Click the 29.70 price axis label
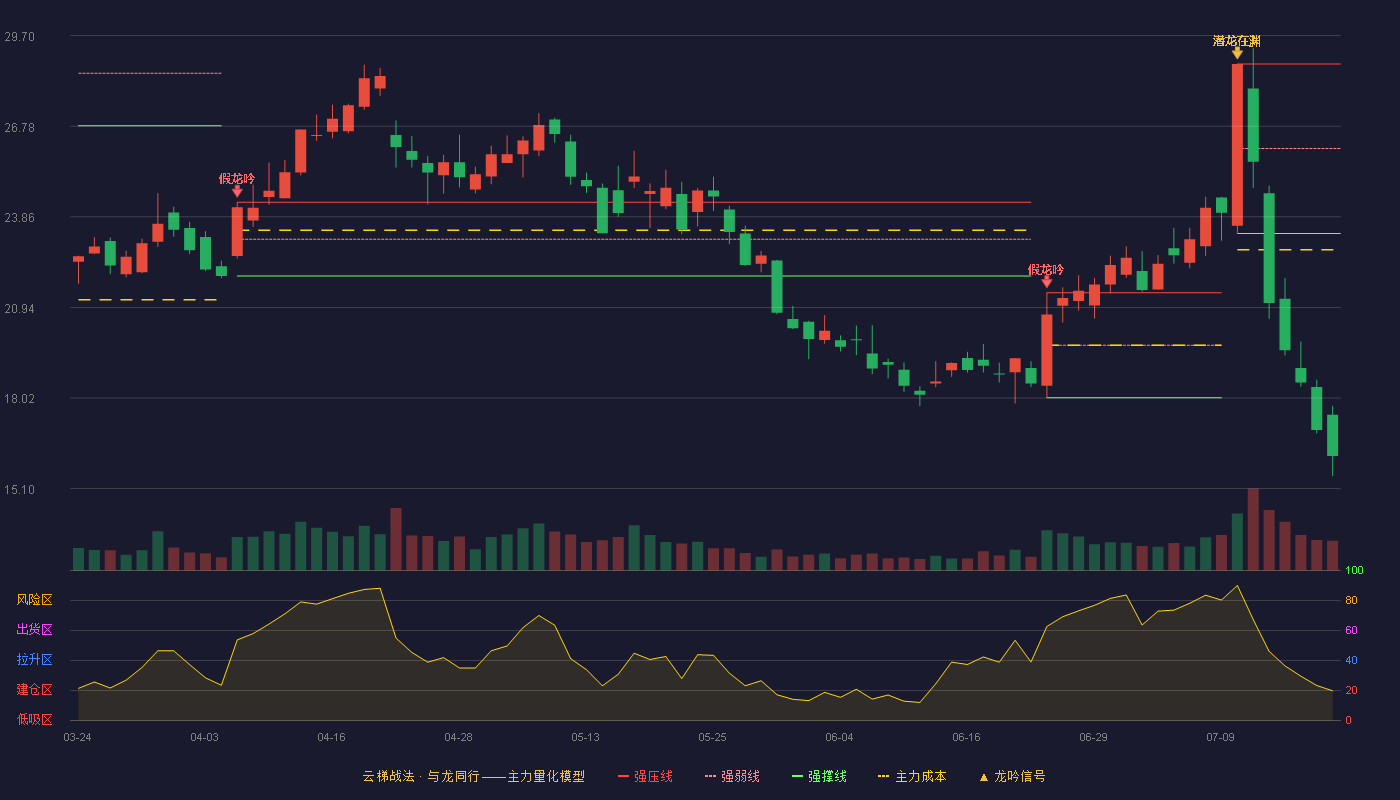The image size is (1400, 800). pos(20,37)
